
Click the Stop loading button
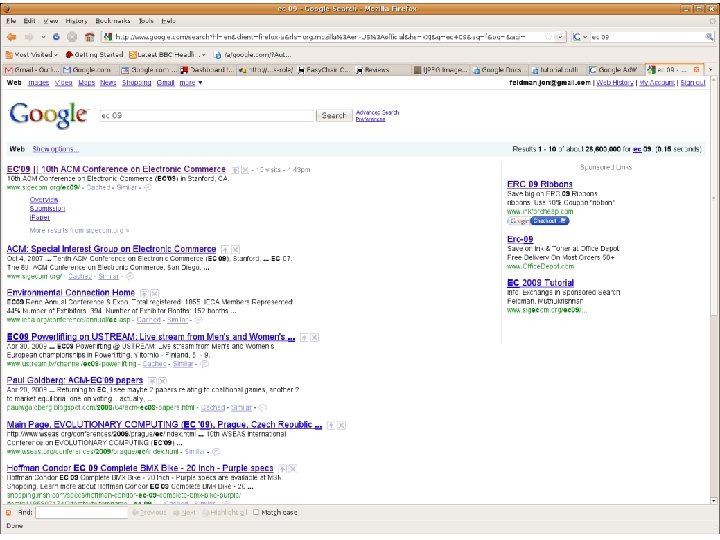(72, 37)
